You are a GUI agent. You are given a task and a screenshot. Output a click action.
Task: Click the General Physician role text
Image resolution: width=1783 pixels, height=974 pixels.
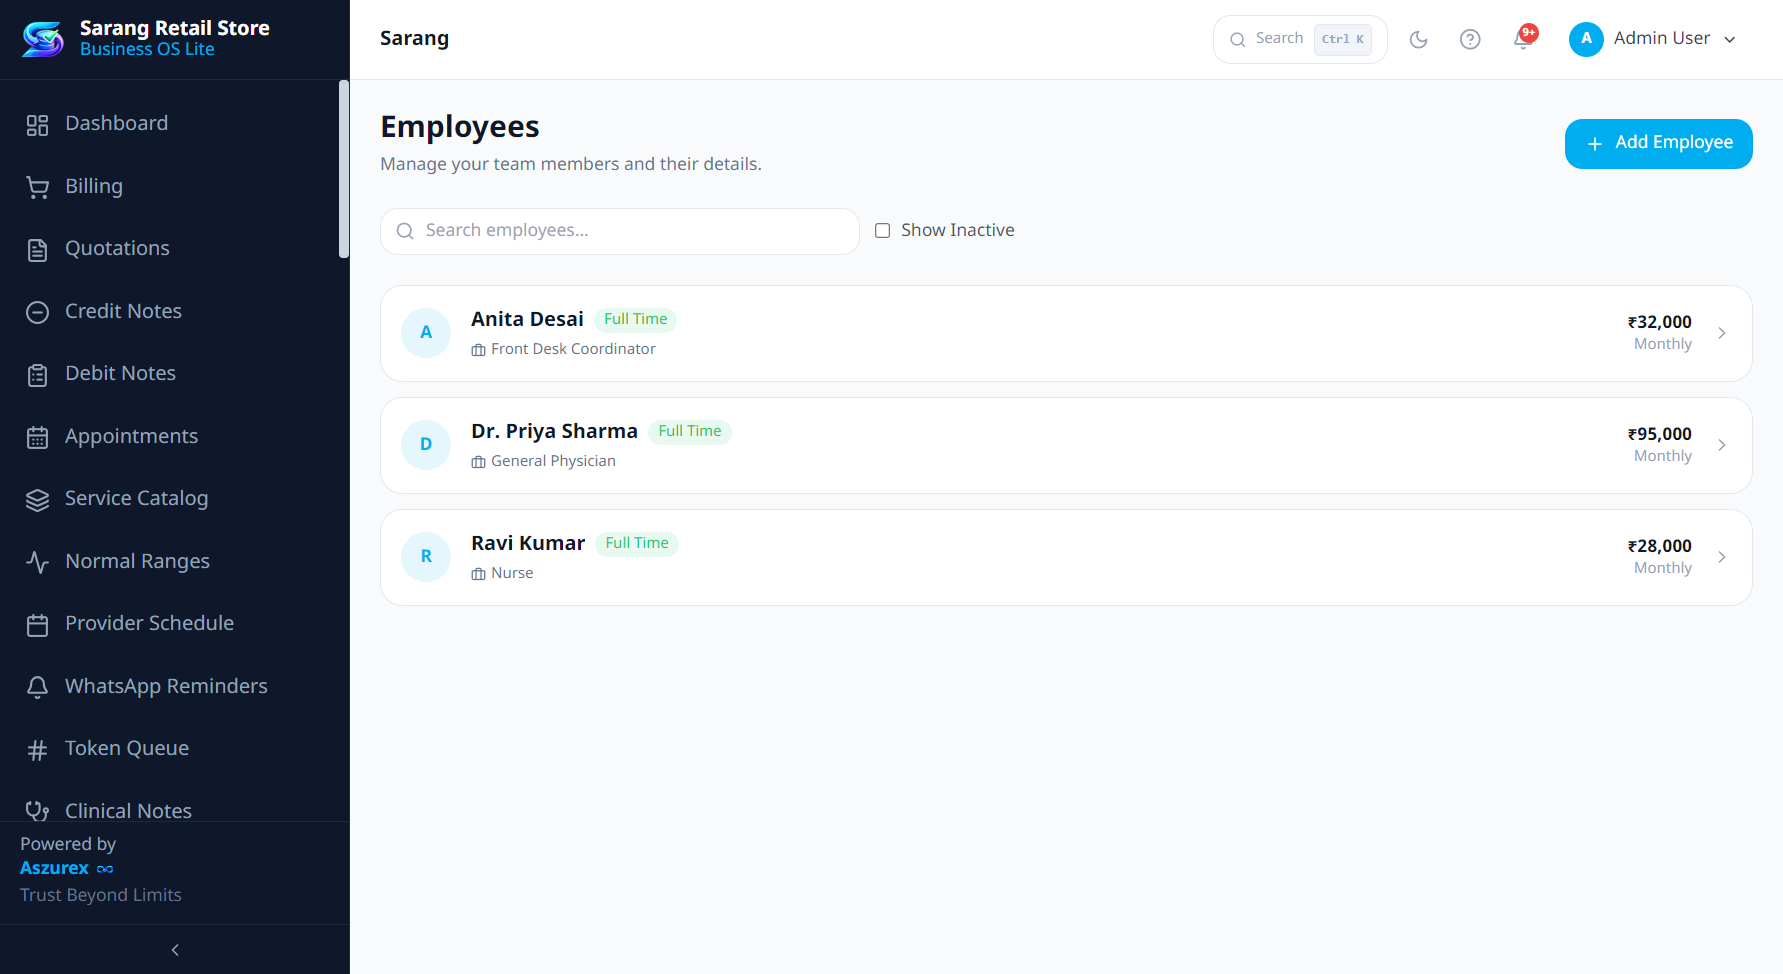click(553, 461)
